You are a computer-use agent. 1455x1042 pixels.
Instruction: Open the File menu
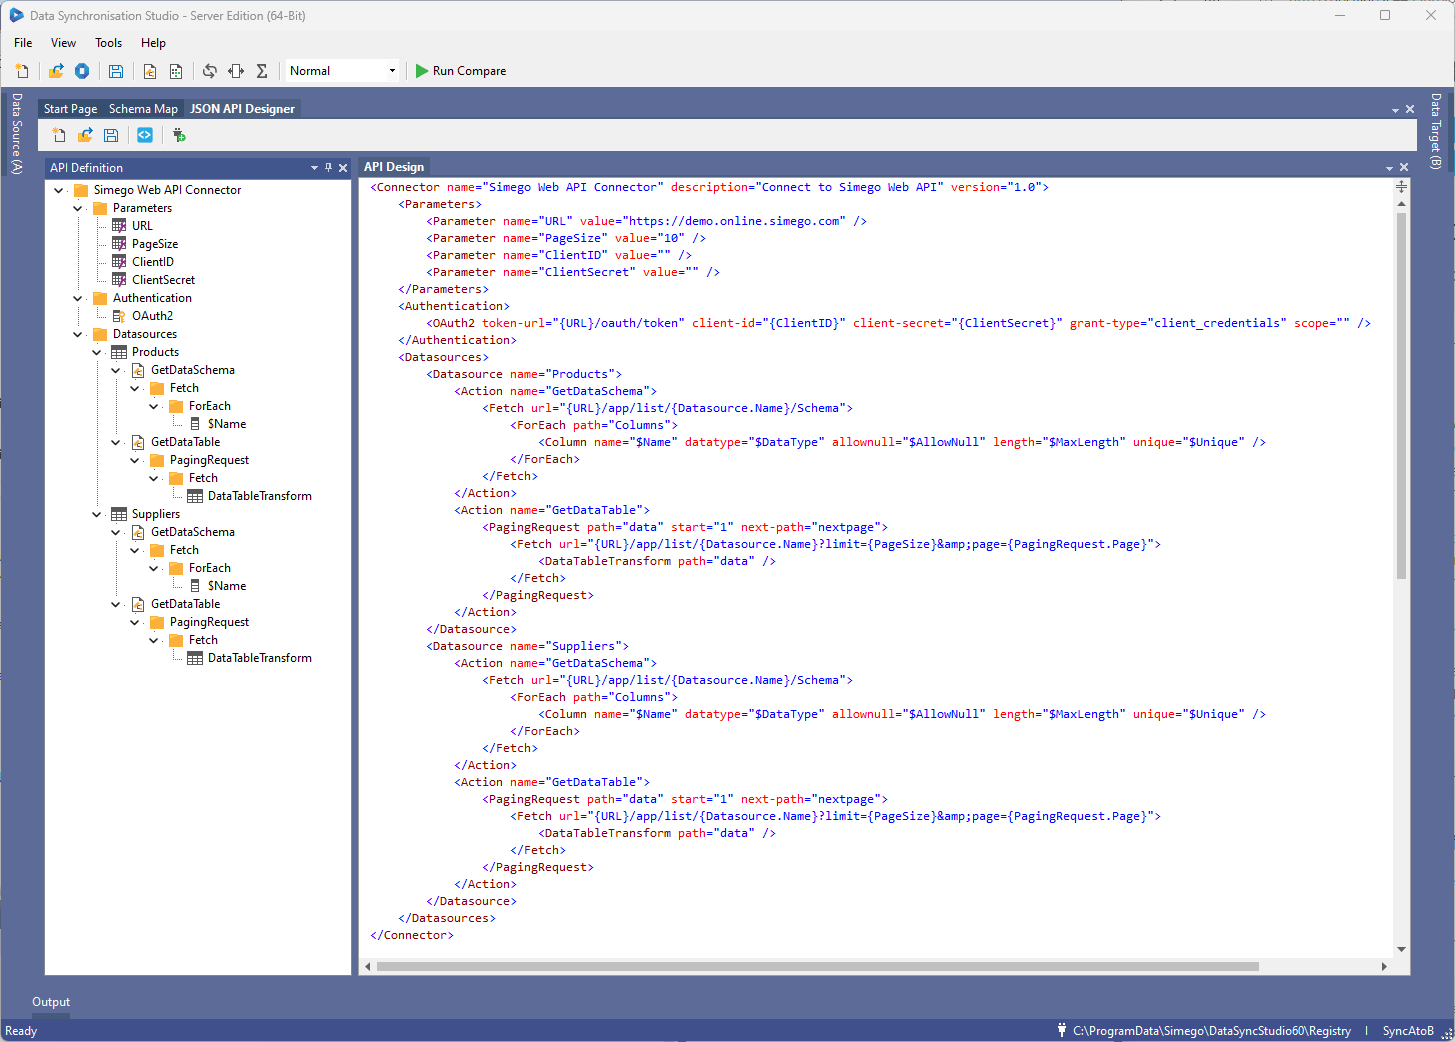tap(23, 43)
